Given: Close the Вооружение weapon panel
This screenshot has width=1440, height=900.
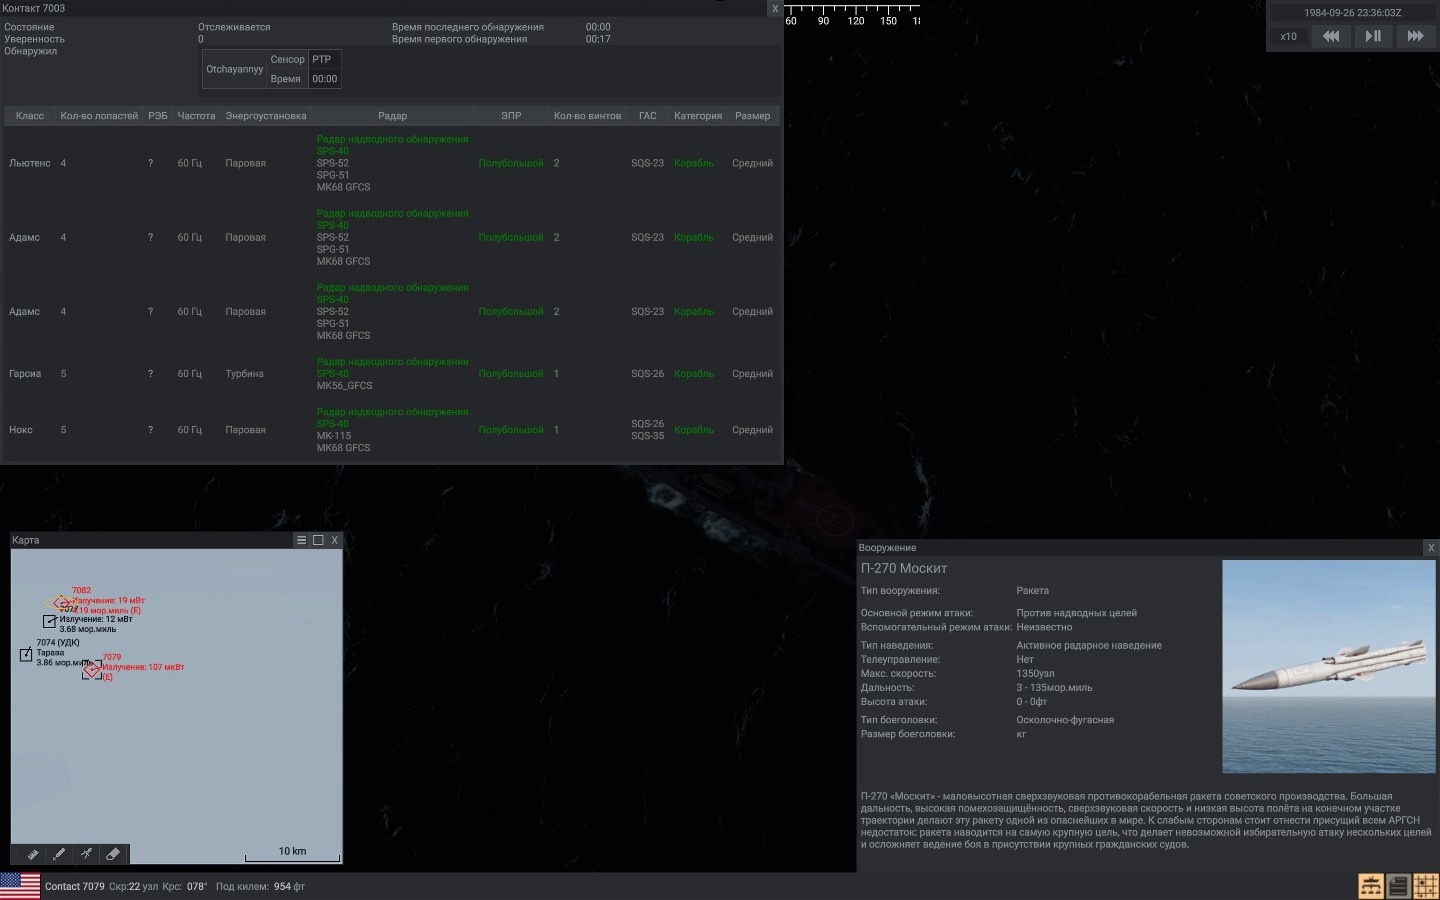Looking at the screenshot, I should pos(1431,548).
